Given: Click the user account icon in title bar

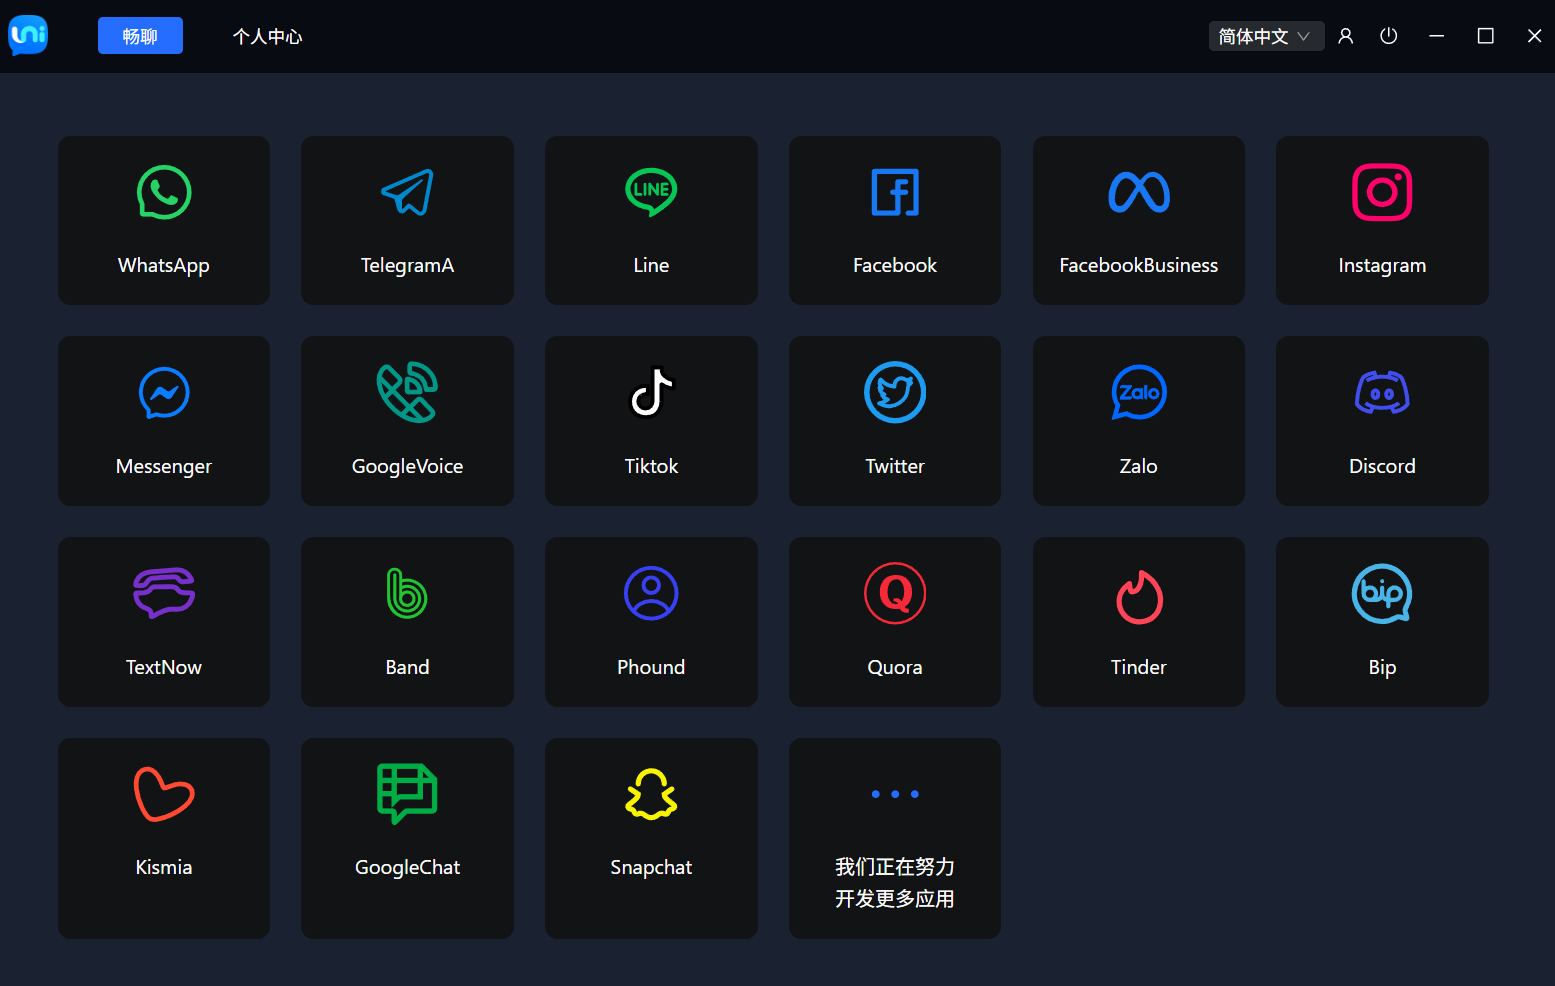Looking at the screenshot, I should (1346, 36).
